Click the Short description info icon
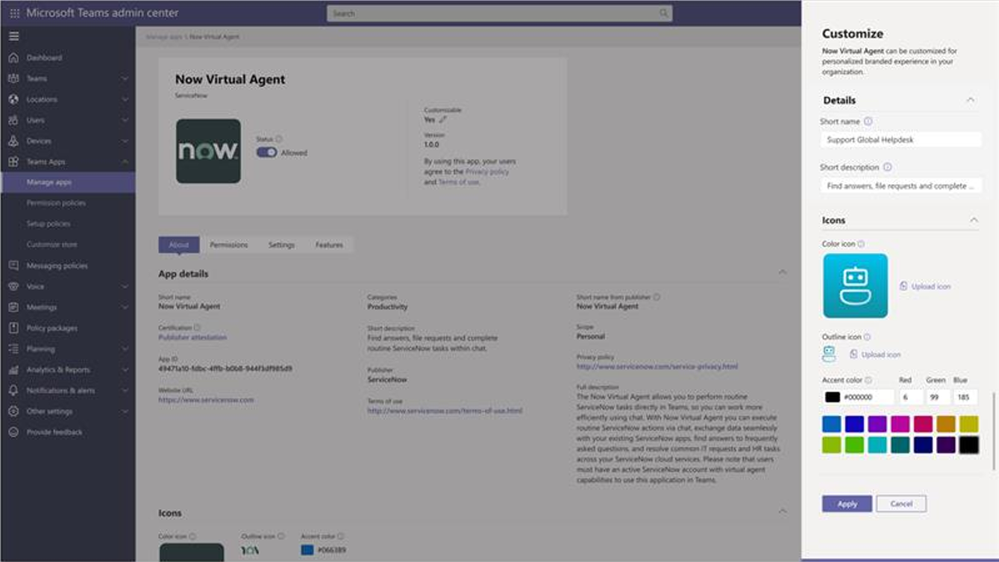The image size is (999, 562). point(887,167)
